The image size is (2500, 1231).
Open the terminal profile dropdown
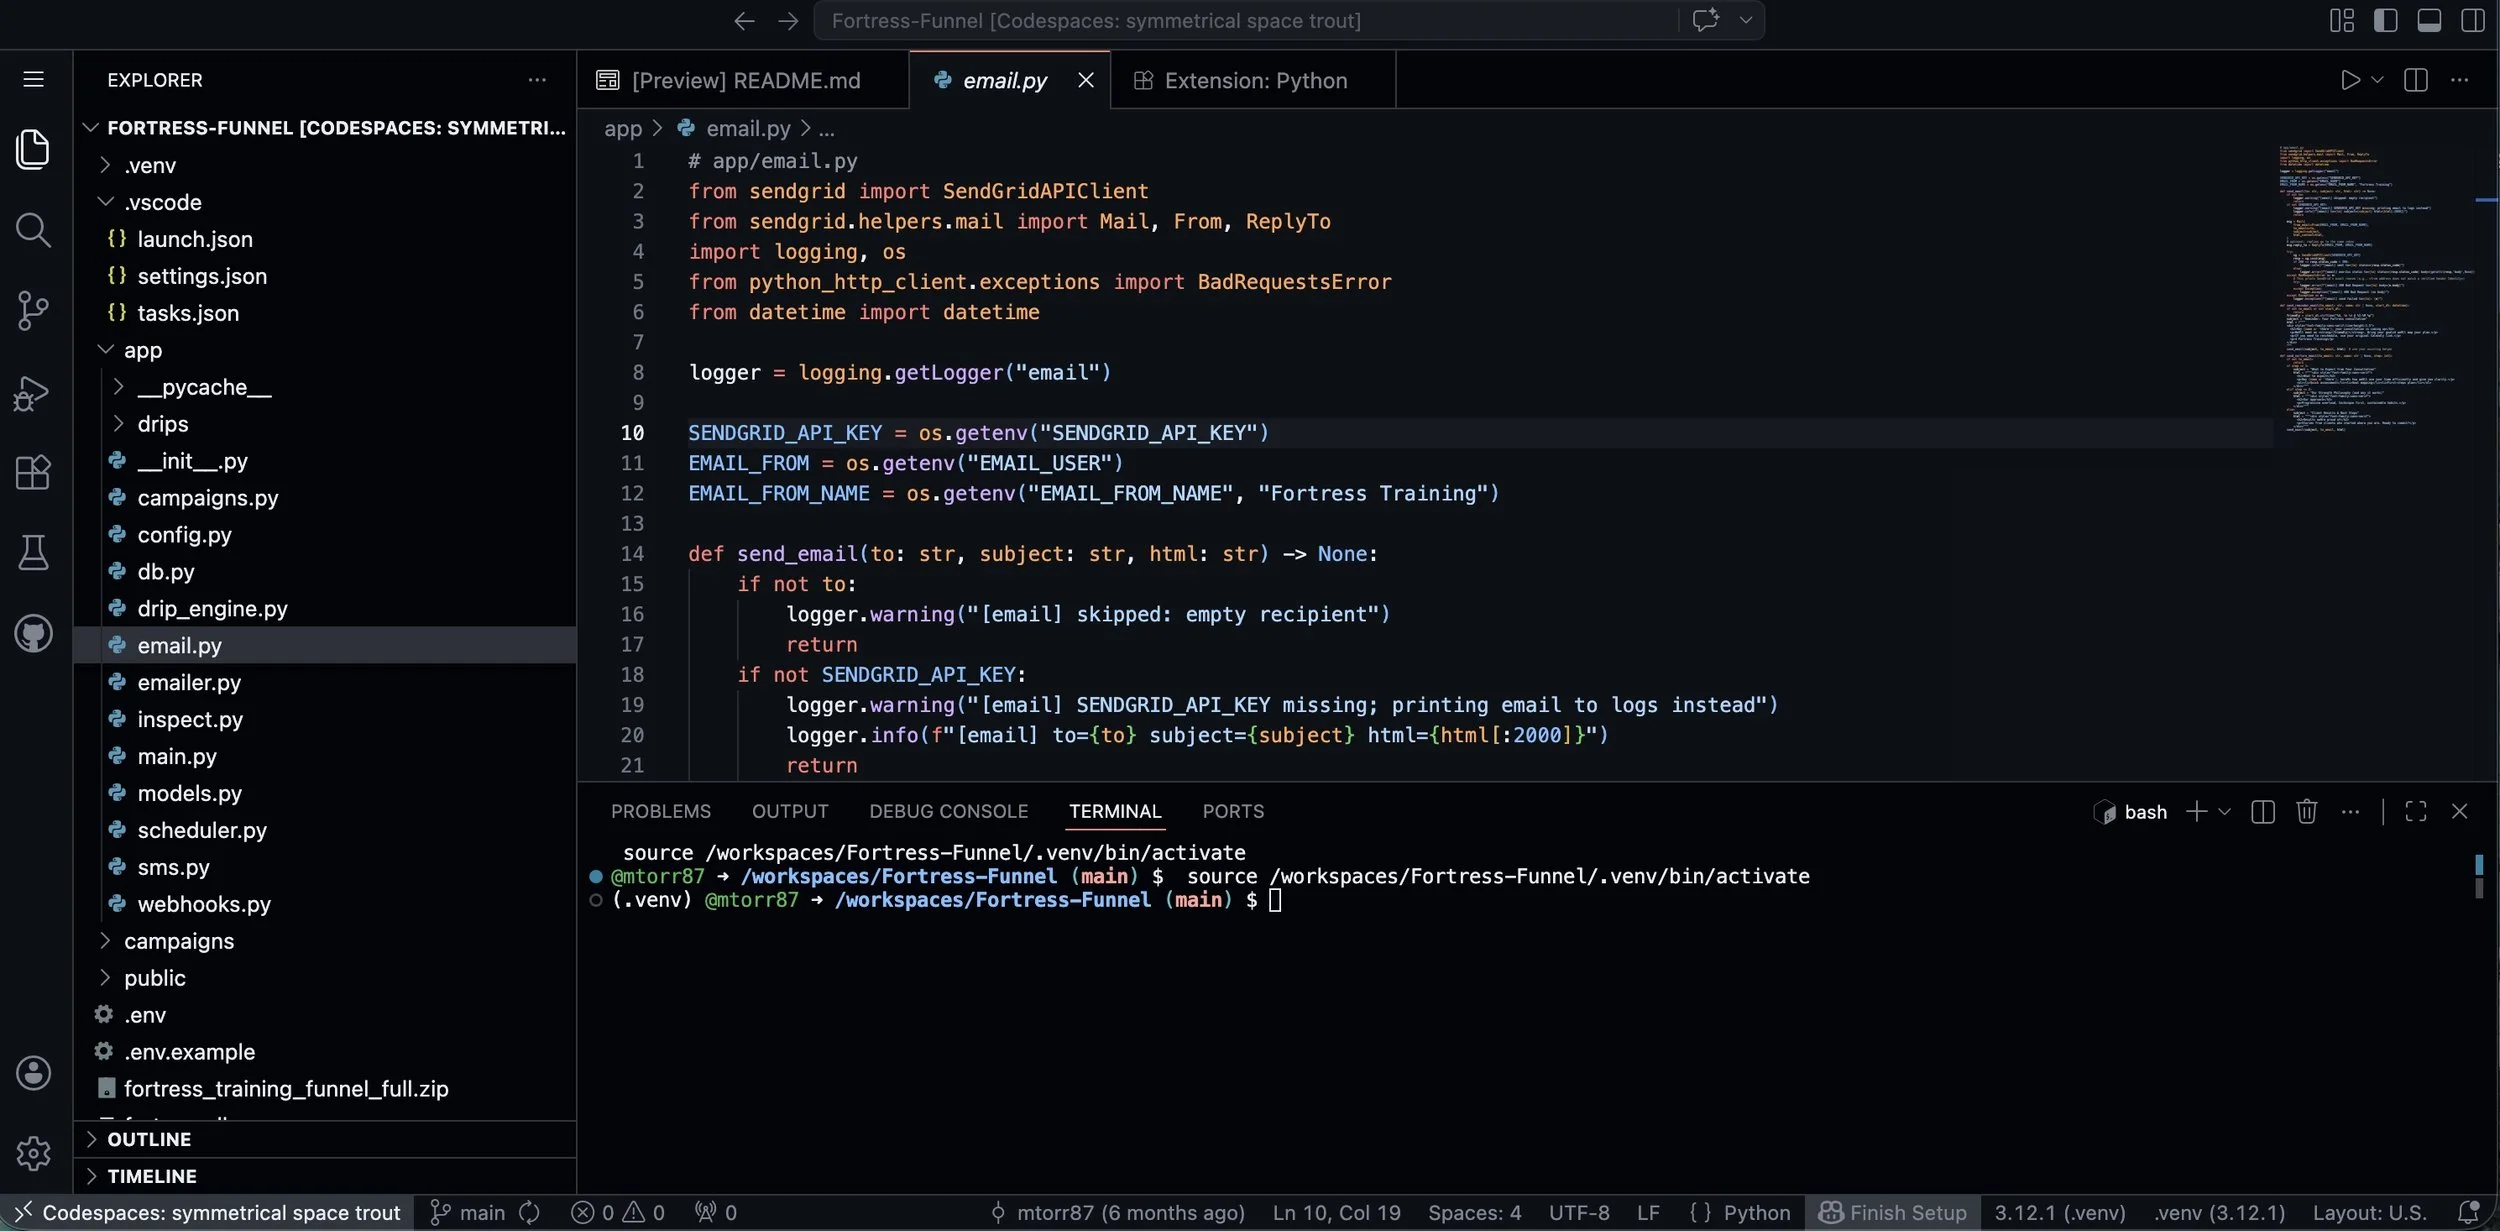(x=2225, y=811)
